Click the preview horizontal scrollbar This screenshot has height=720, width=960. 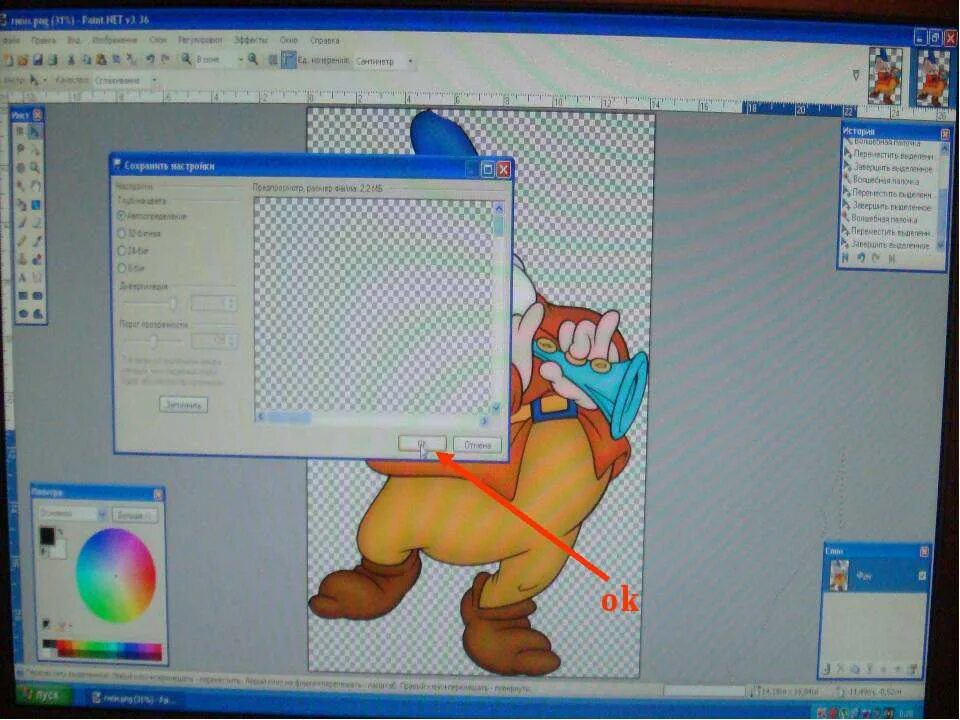tap(373, 418)
